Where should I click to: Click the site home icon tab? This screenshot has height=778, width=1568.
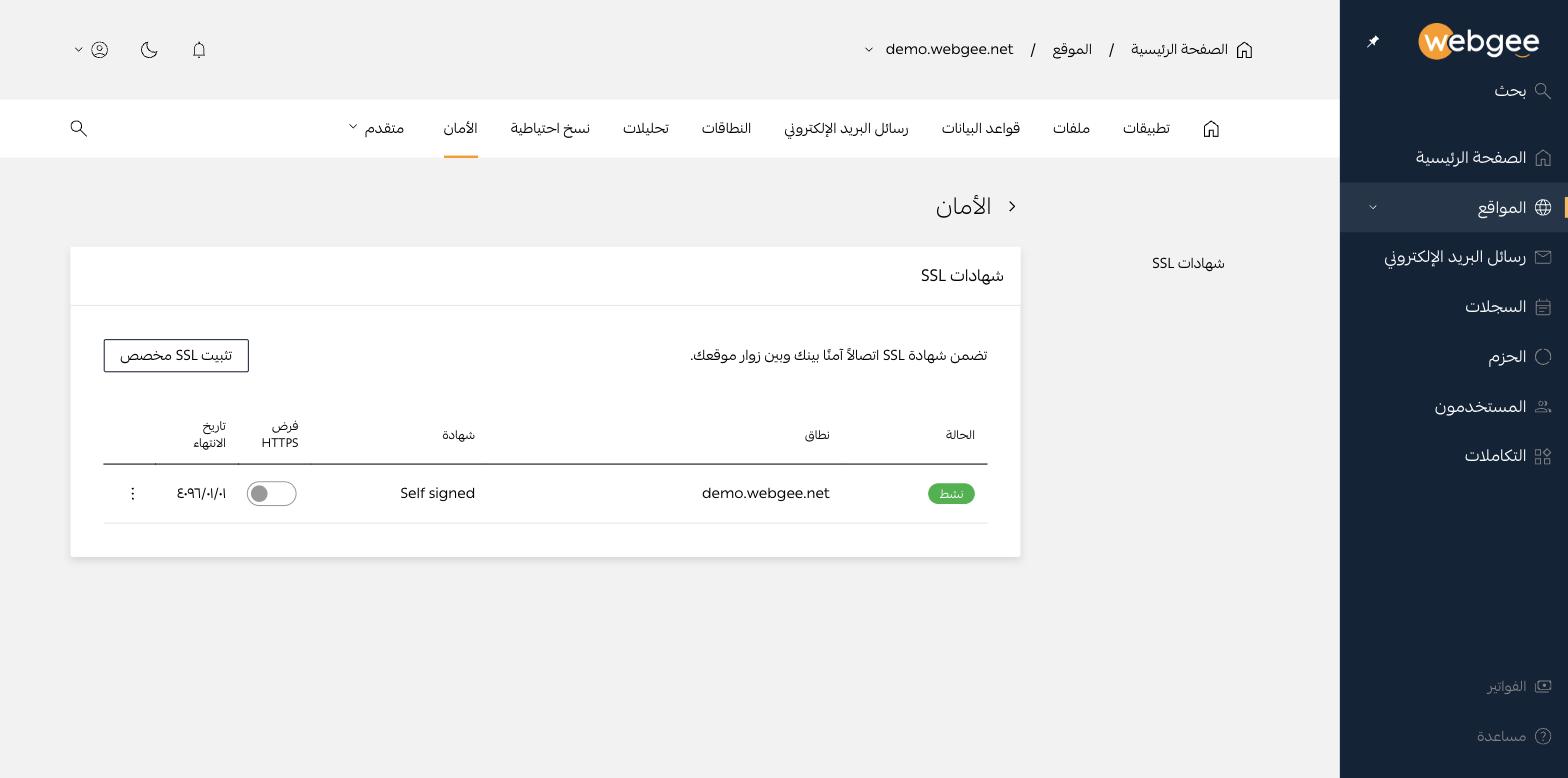[1211, 129]
